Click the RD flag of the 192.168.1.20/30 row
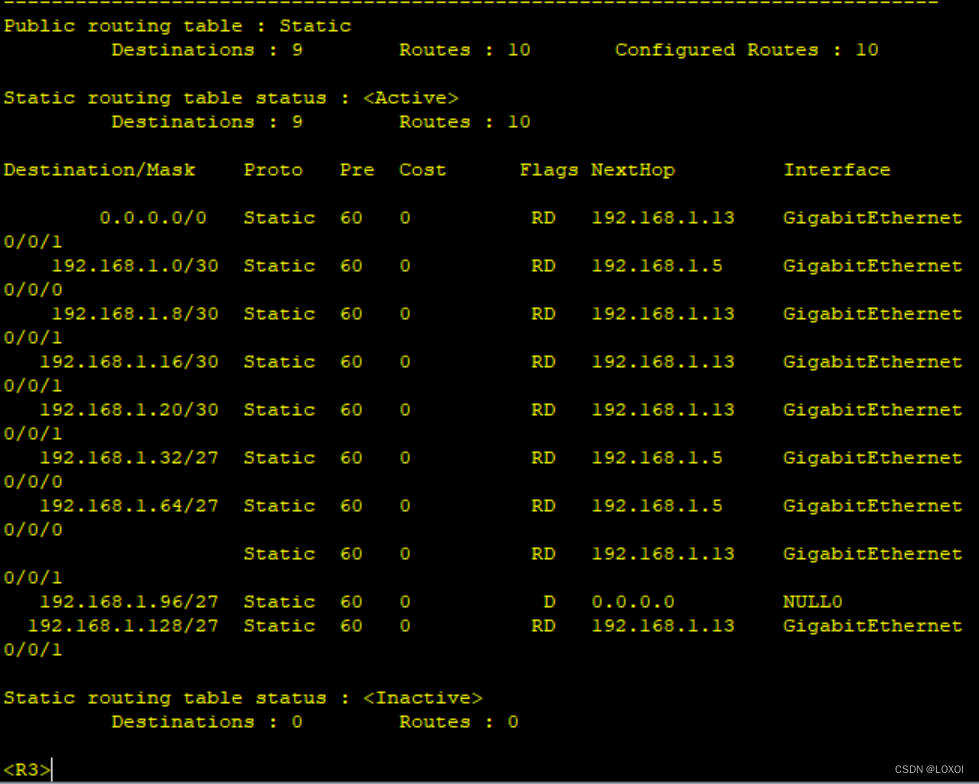This screenshot has height=784, width=979. tap(543, 410)
